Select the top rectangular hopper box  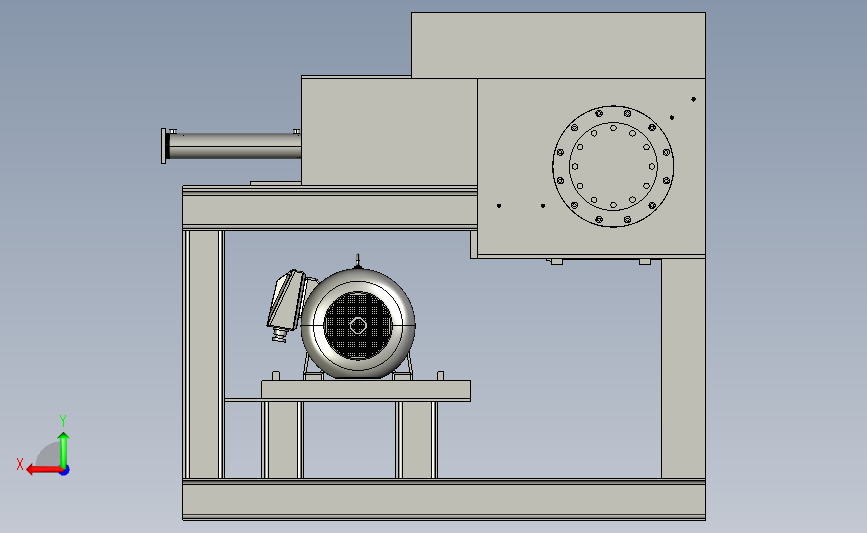pos(558,45)
